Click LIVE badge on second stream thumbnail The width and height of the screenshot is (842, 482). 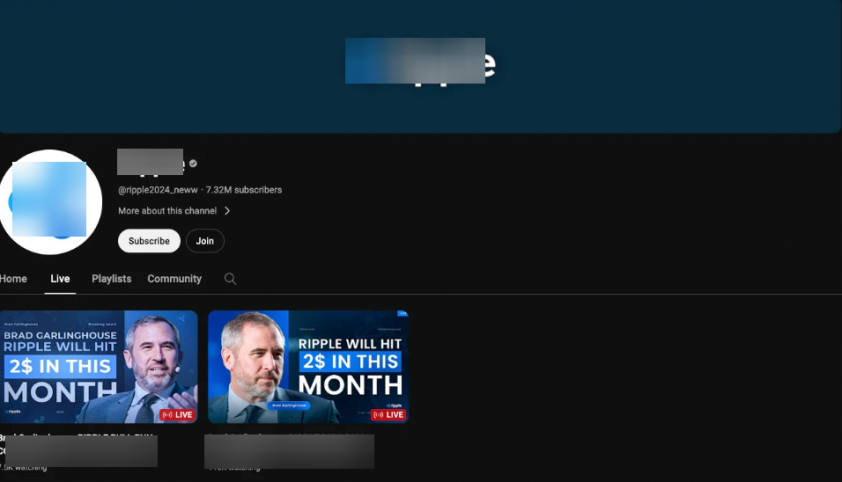(x=388, y=415)
